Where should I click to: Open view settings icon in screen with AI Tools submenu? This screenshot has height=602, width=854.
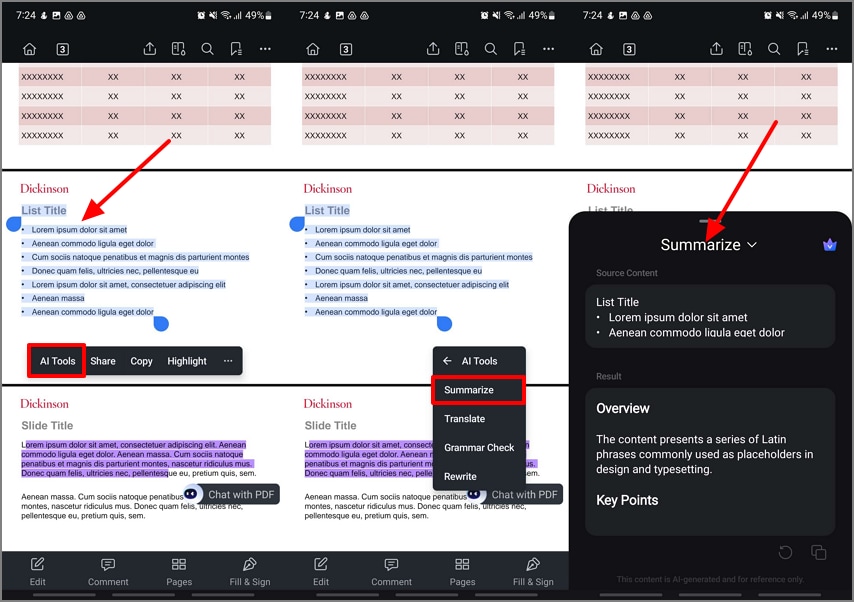[x=462, y=49]
